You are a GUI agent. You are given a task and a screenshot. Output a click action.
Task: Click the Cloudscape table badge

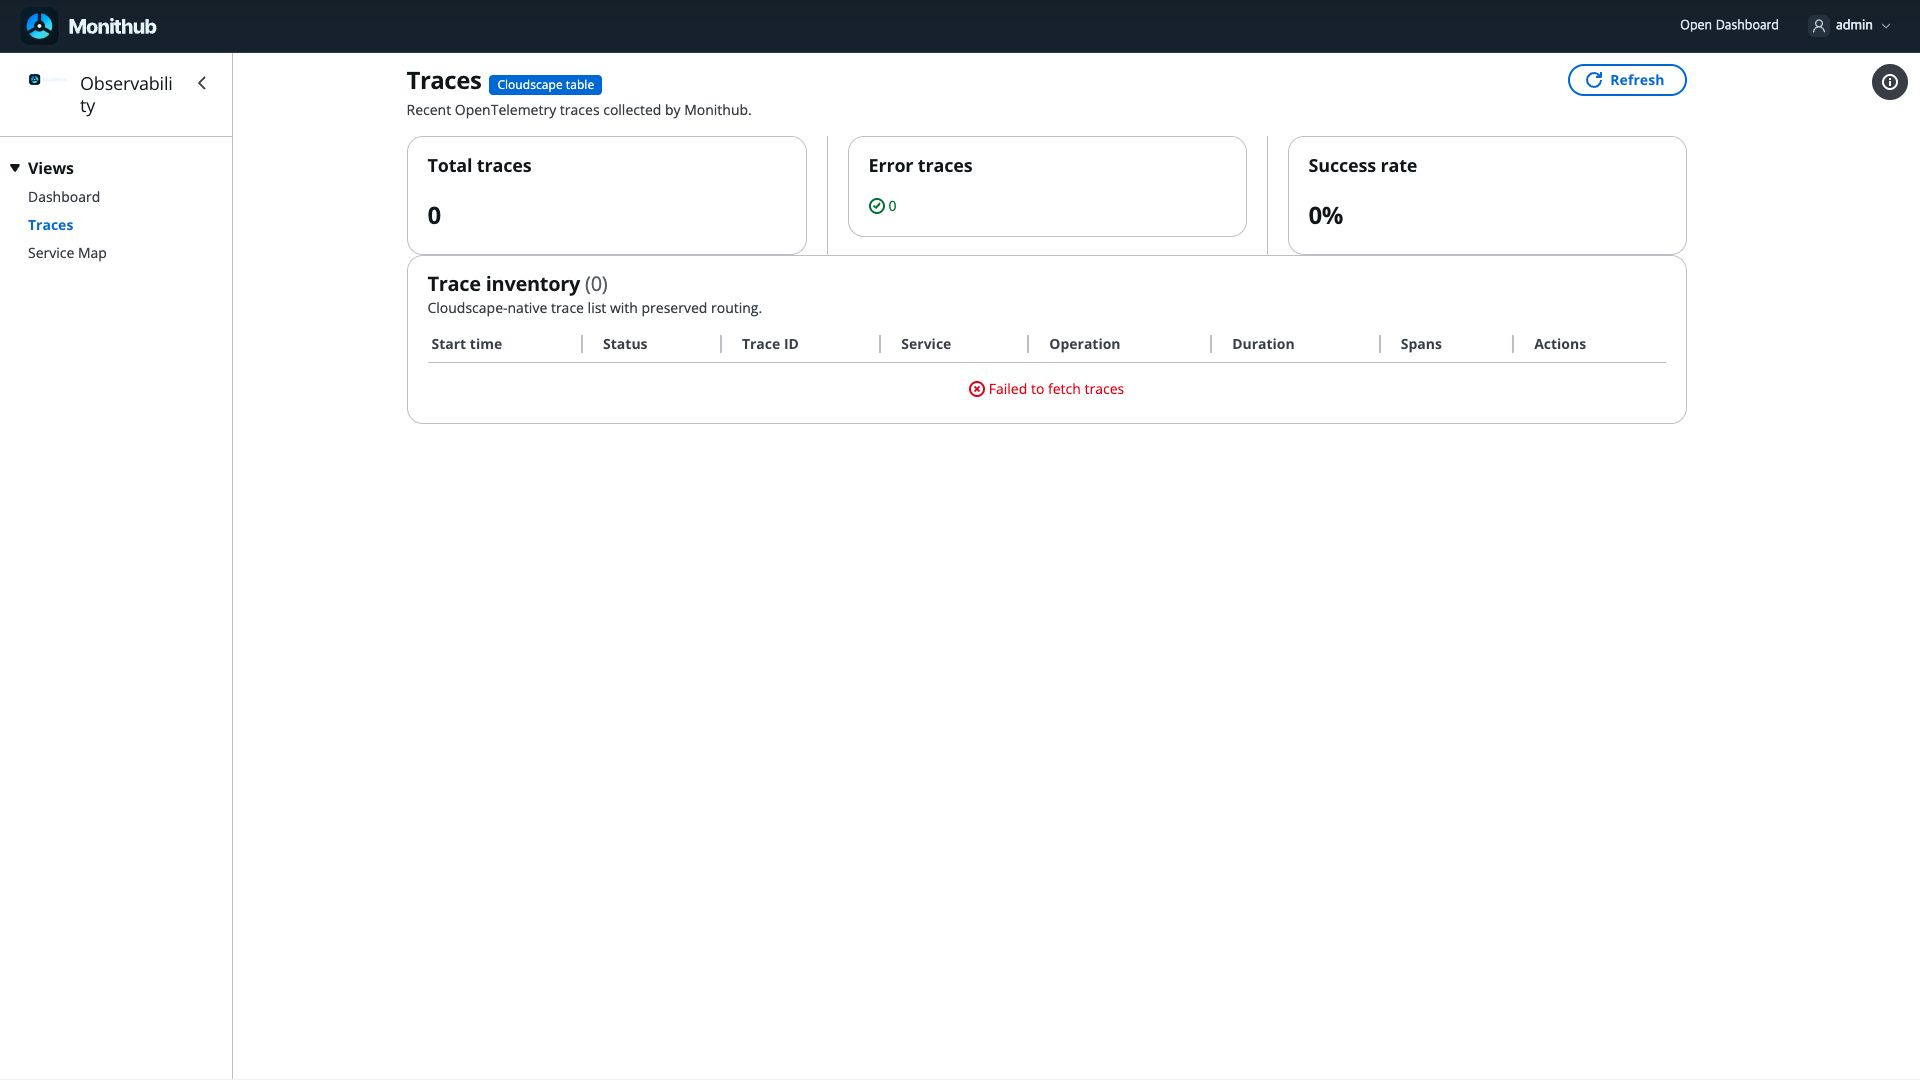click(545, 85)
